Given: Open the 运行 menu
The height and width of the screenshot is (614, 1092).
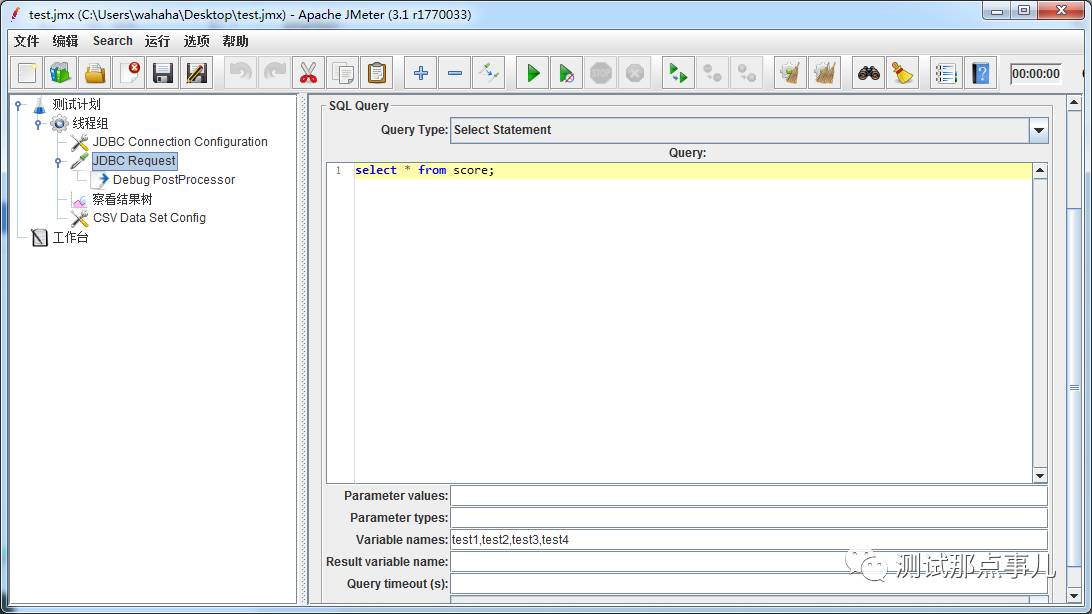Looking at the screenshot, I should (157, 41).
